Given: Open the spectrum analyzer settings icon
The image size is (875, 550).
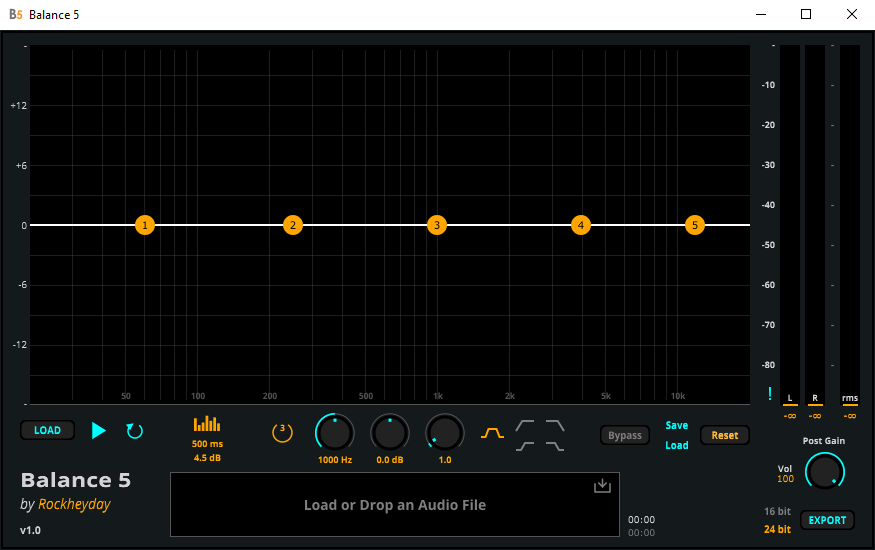Looking at the screenshot, I should (207, 424).
